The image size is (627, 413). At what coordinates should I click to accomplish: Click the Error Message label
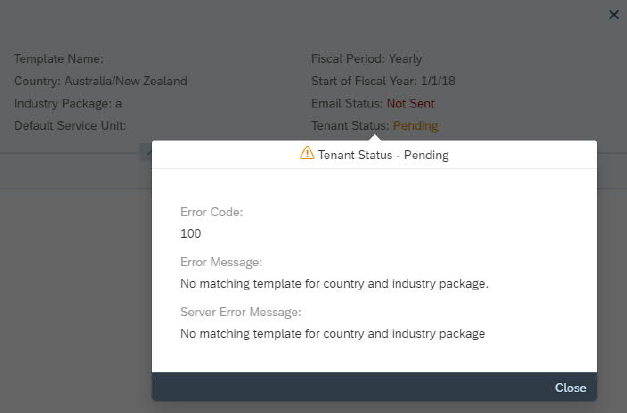[221, 262]
